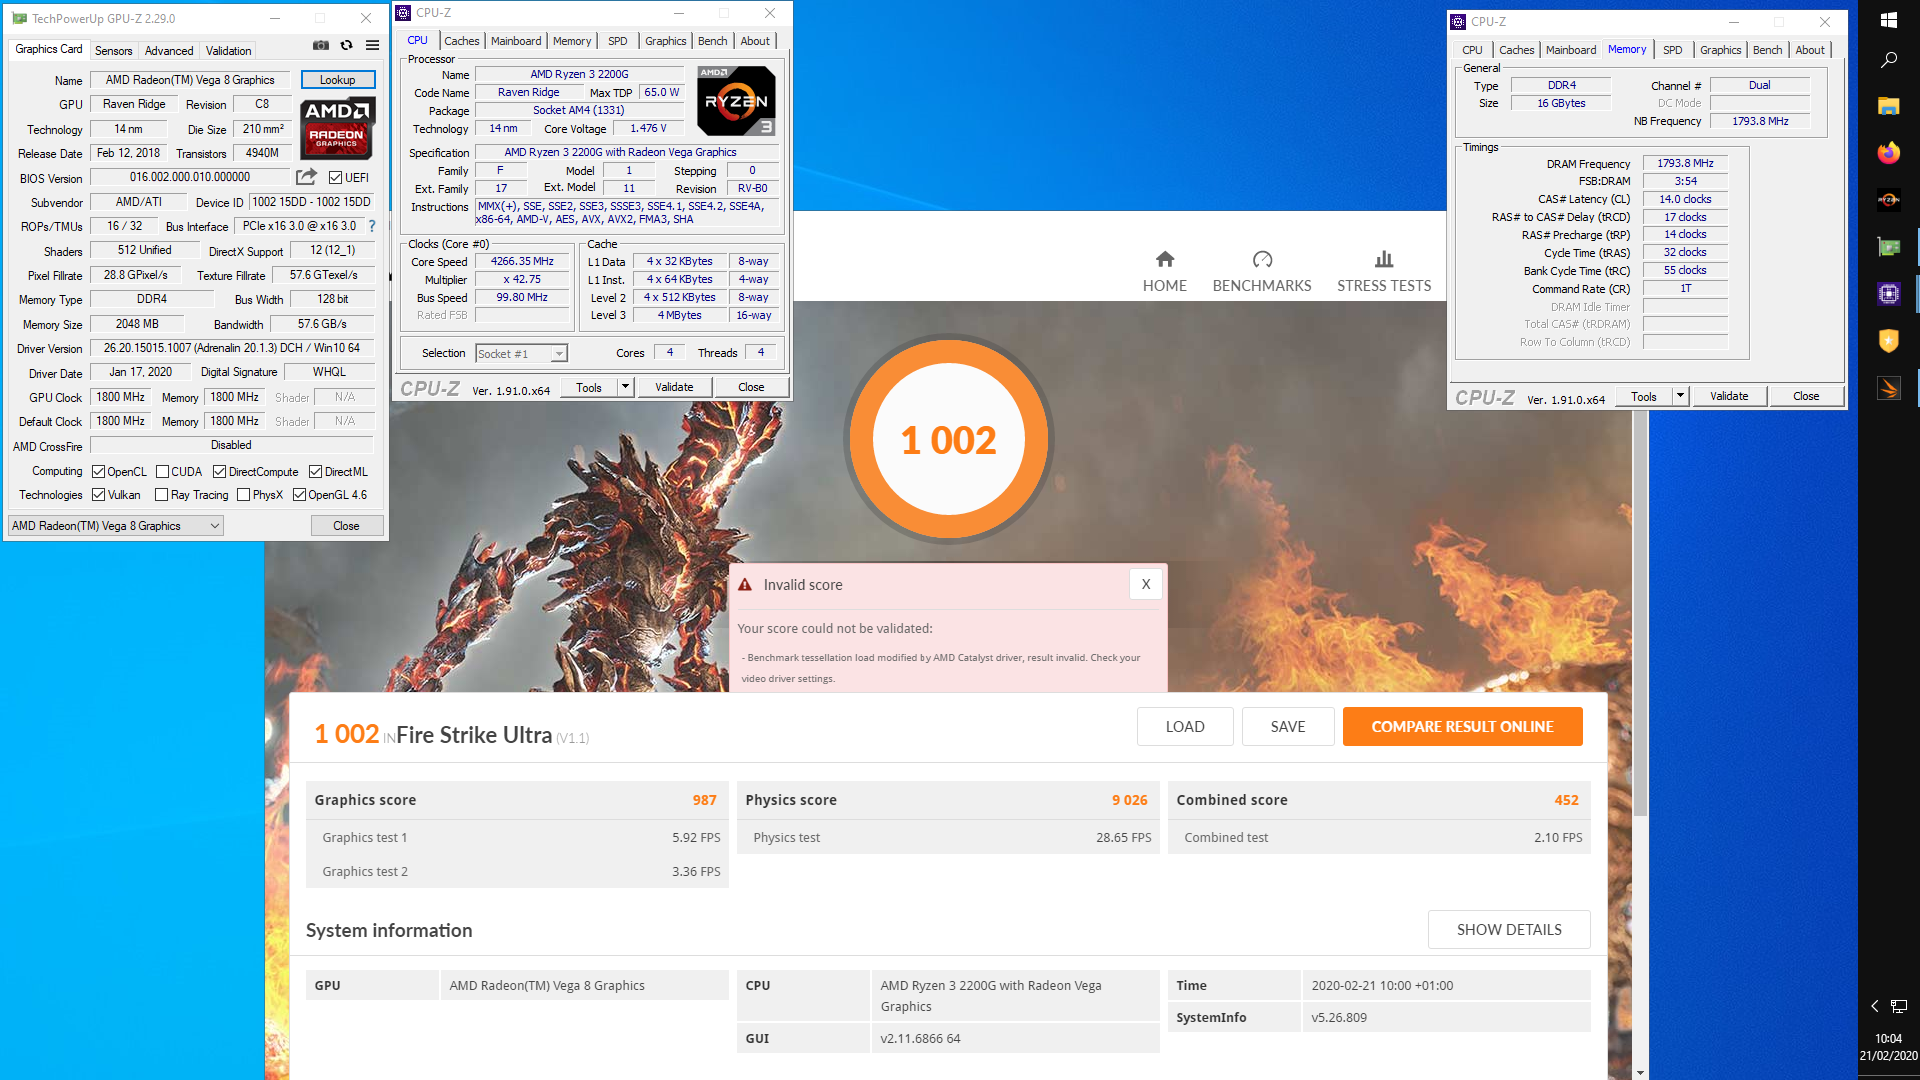Open the GPU-Z hamburger menu icon
1920x1080 pixels.
coord(372,45)
